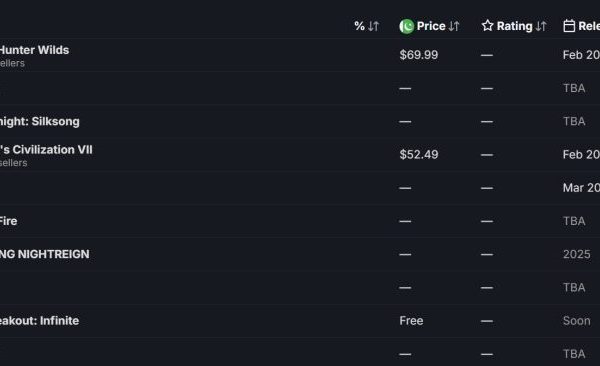
Task: Click the Mar release date cell
Action: (581, 188)
